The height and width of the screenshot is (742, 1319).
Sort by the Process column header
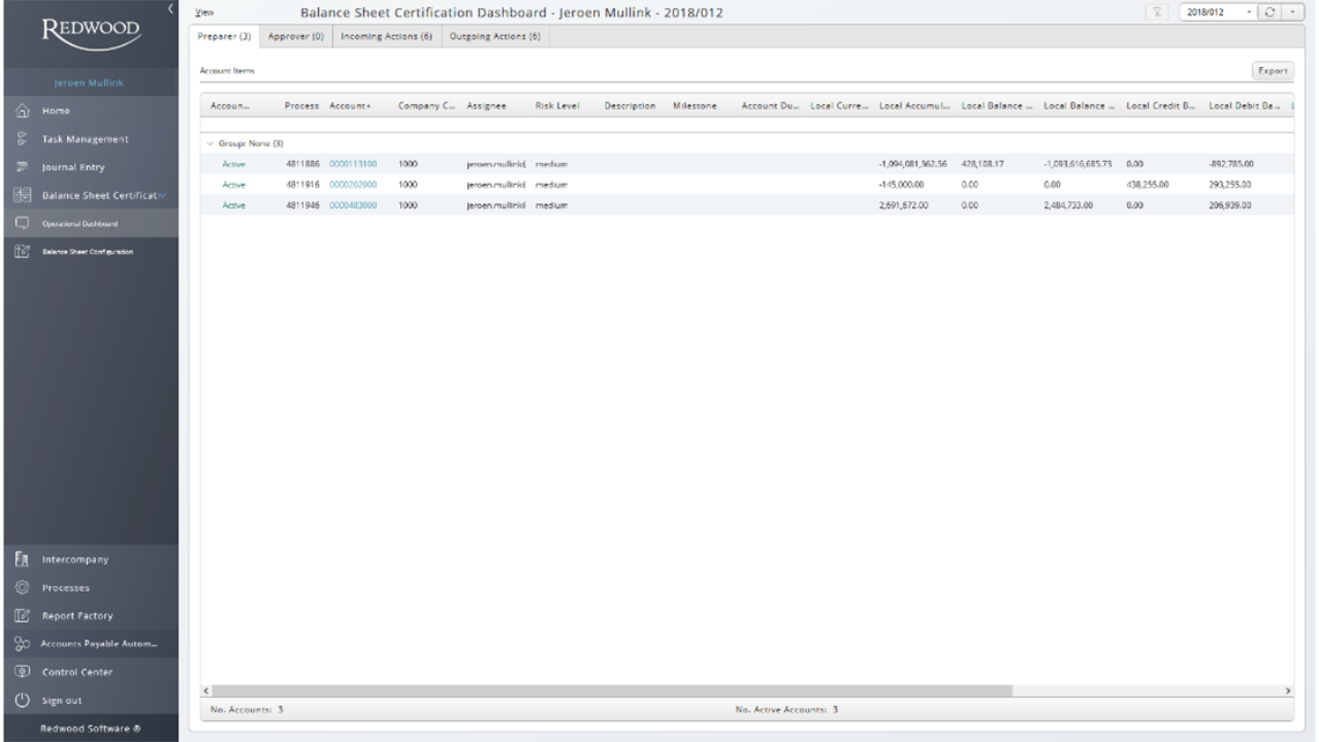point(302,106)
